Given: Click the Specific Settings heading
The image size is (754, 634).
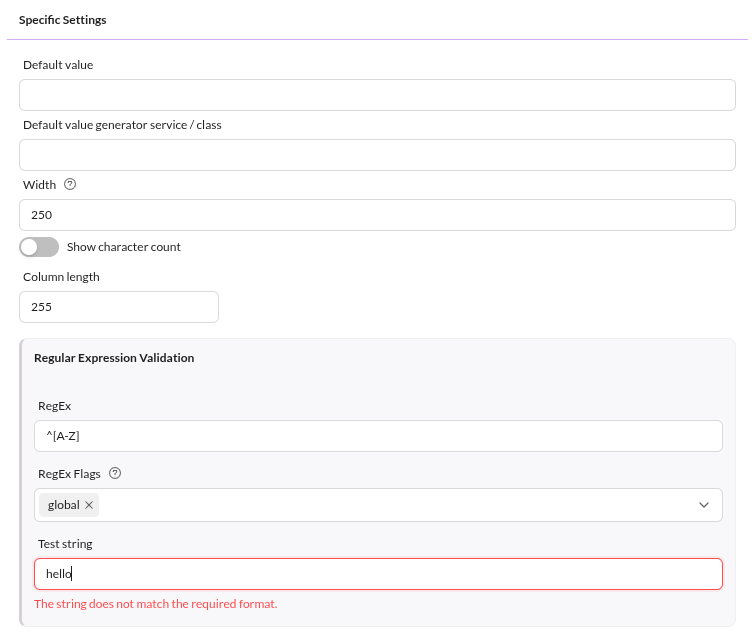Looking at the screenshot, I should pos(63,20).
